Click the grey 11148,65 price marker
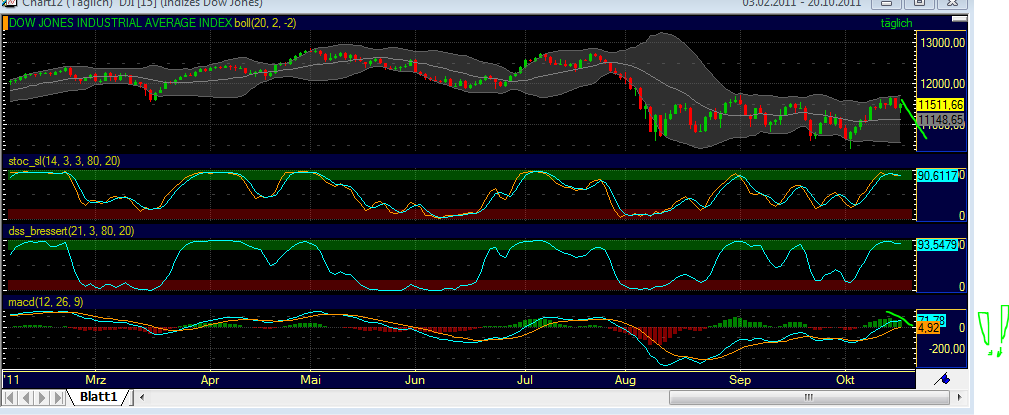Viewport: 1009px width, 415px height. coord(940,119)
